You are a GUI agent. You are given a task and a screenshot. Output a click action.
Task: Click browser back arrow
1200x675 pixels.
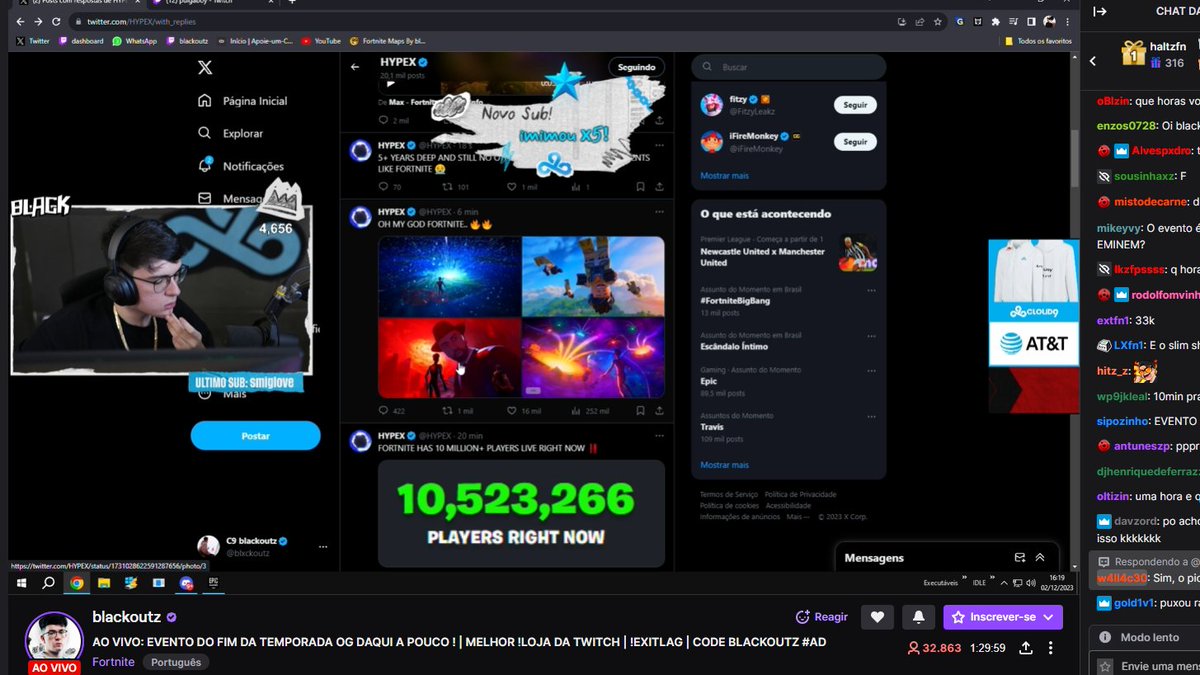(x=20, y=21)
